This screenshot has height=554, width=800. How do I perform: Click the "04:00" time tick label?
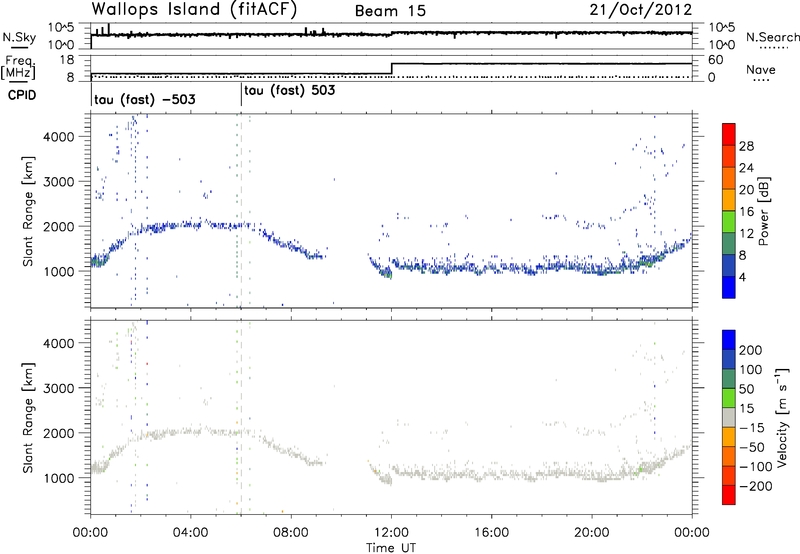pos(191,533)
